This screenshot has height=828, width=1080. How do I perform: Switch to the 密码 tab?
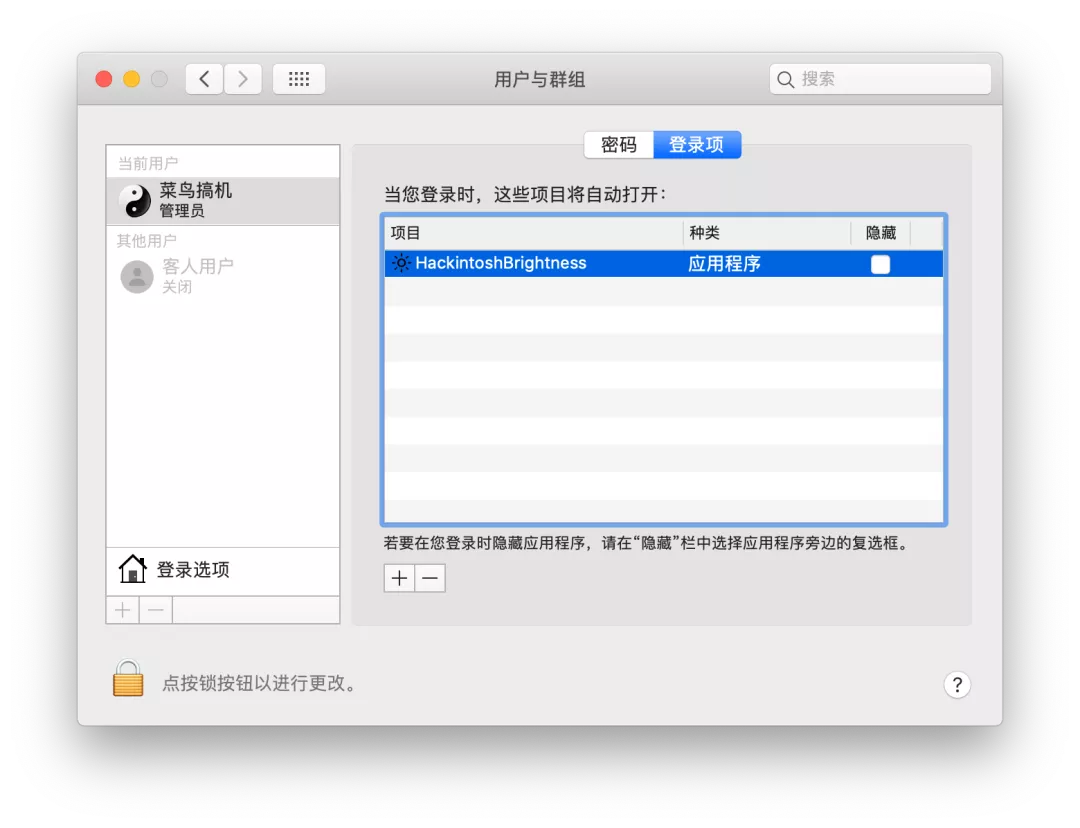[619, 145]
